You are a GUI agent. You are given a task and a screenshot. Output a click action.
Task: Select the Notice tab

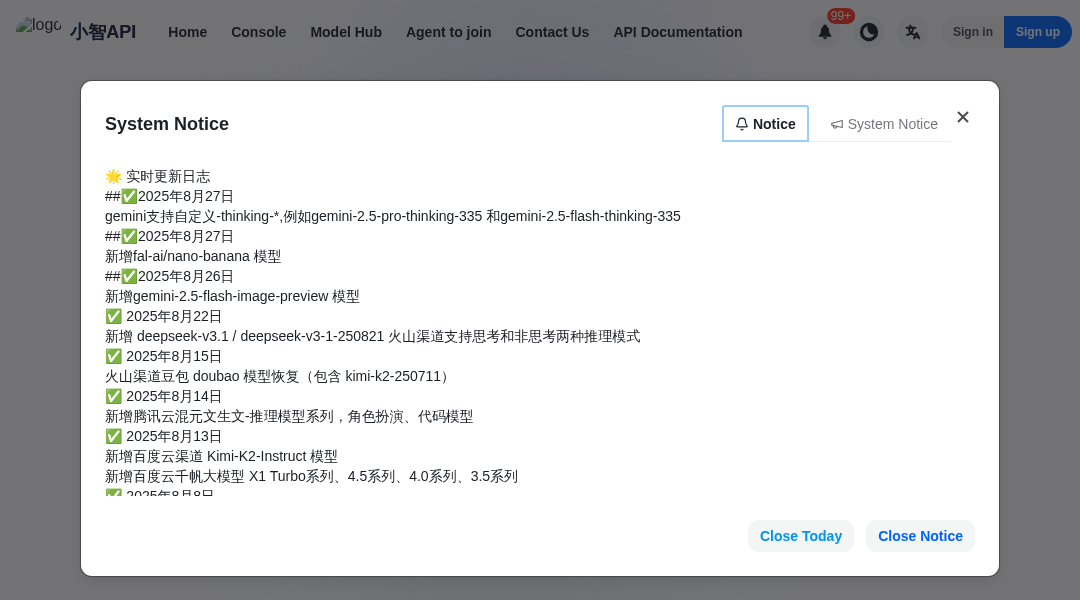tap(765, 123)
